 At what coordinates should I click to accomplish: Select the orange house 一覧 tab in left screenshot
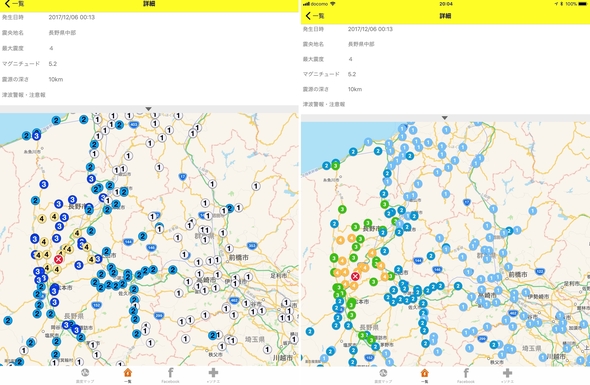128,375
